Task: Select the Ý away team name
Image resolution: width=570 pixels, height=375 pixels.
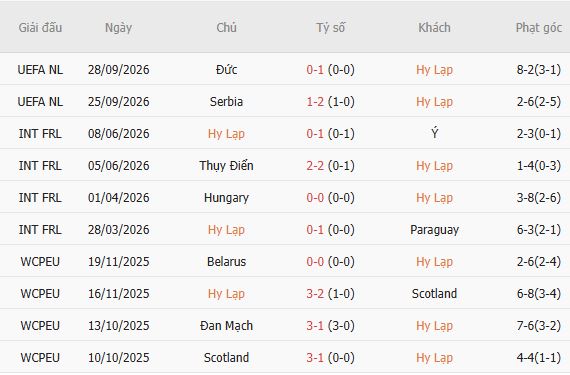Action: [434, 133]
